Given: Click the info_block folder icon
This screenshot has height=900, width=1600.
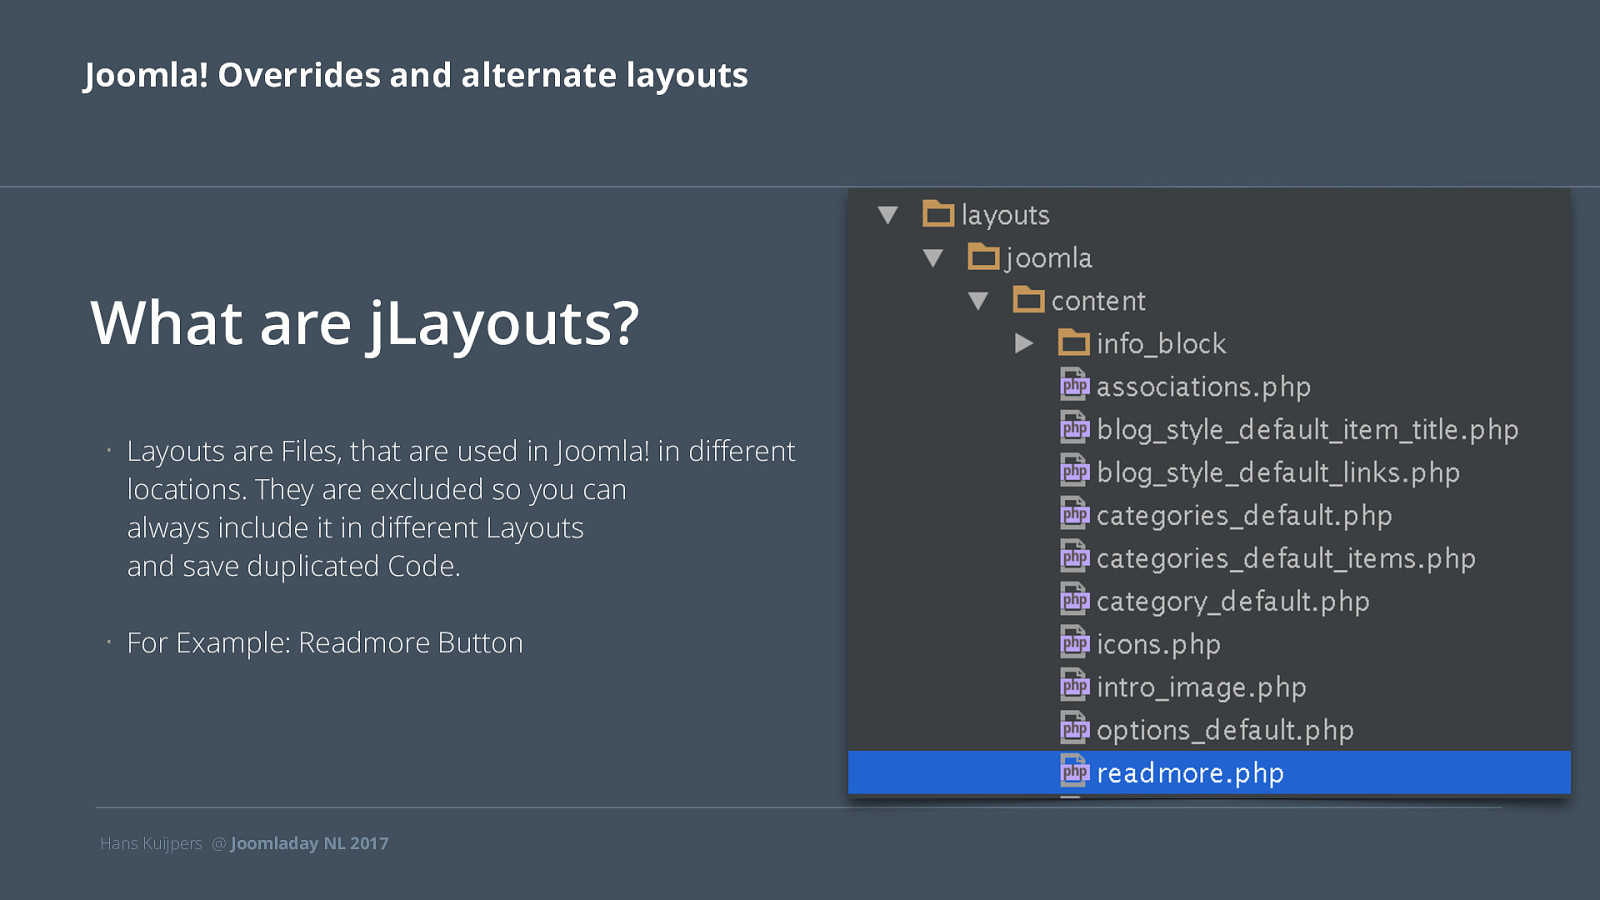Looking at the screenshot, I should [1074, 343].
